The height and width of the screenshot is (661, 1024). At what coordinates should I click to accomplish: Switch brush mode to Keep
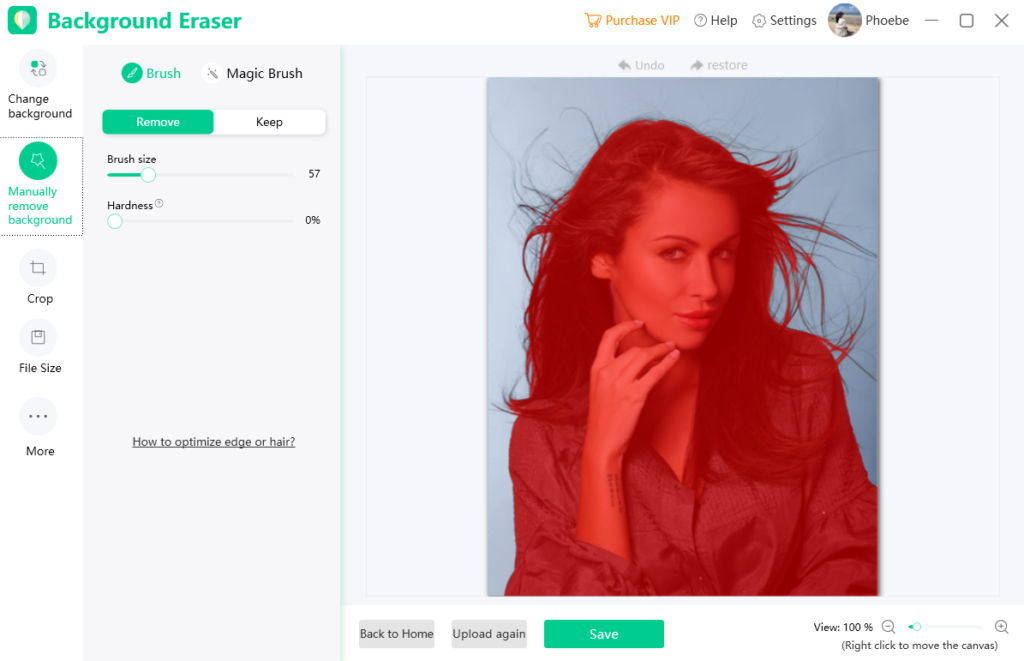pos(269,122)
